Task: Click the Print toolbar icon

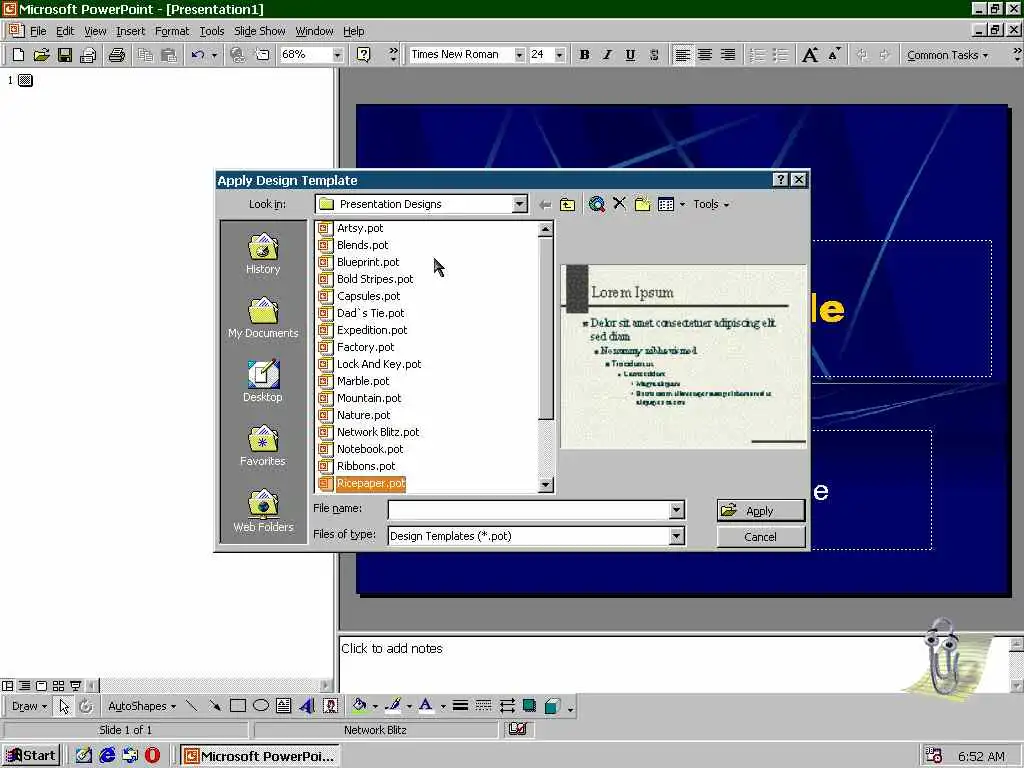Action: tap(117, 55)
